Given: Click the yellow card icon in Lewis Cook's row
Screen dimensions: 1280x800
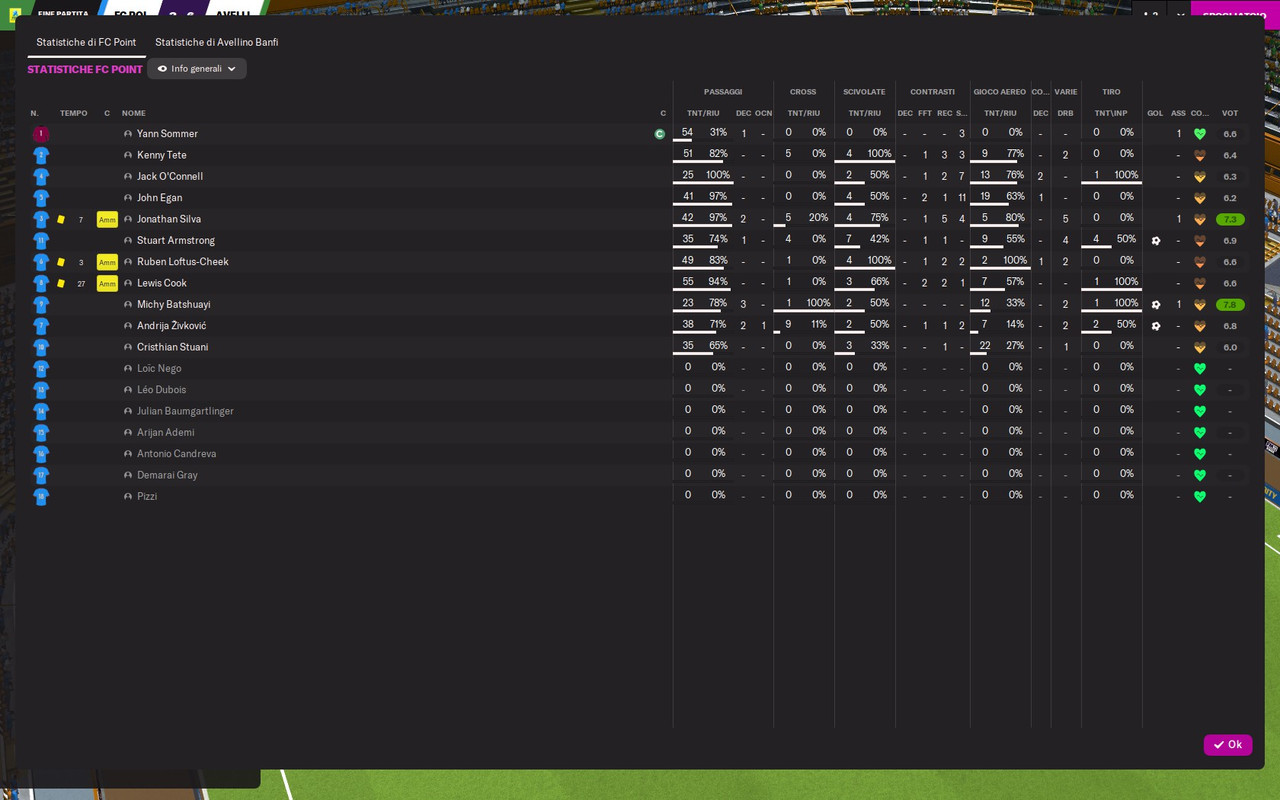Looking at the screenshot, I should tap(61, 283).
